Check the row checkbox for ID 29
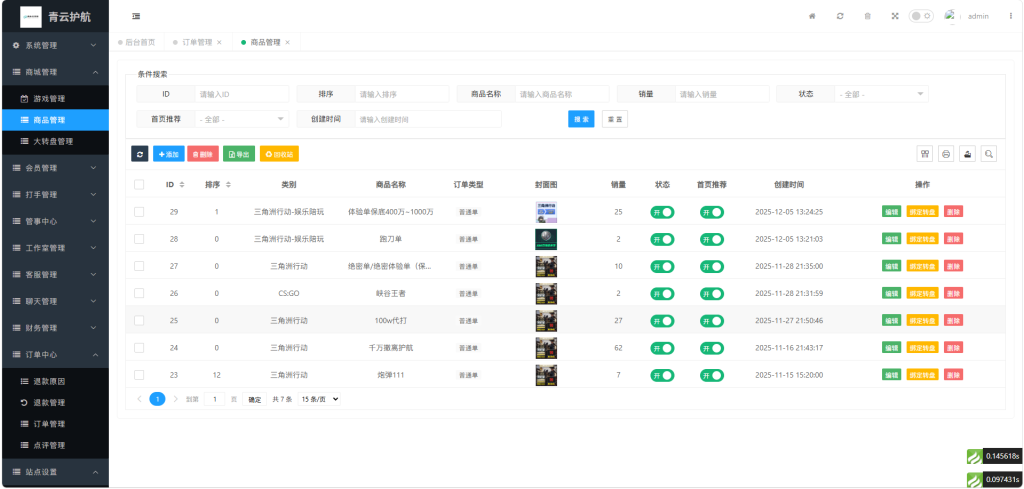 tap(139, 212)
